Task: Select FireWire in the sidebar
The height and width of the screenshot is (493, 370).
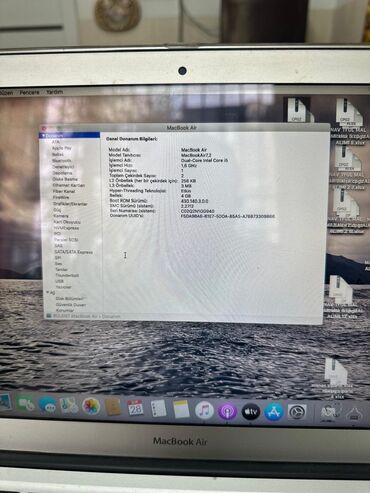Action: [61, 197]
